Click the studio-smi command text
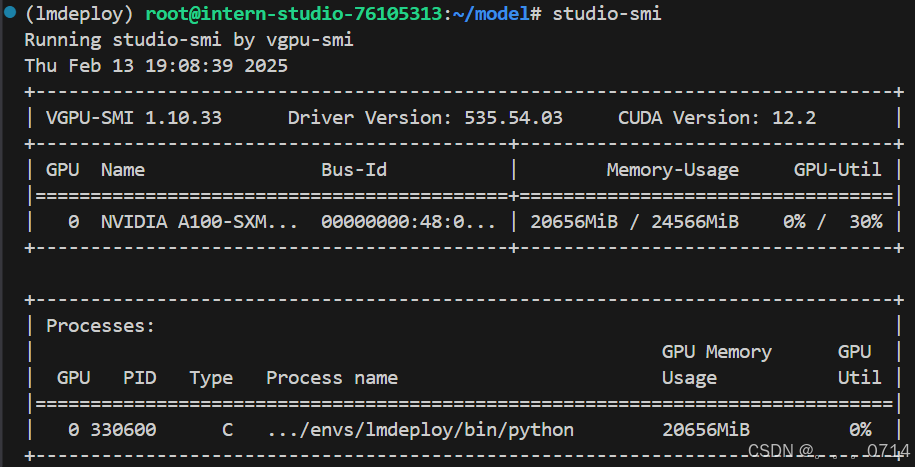This screenshot has width=915, height=467. point(607,13)
